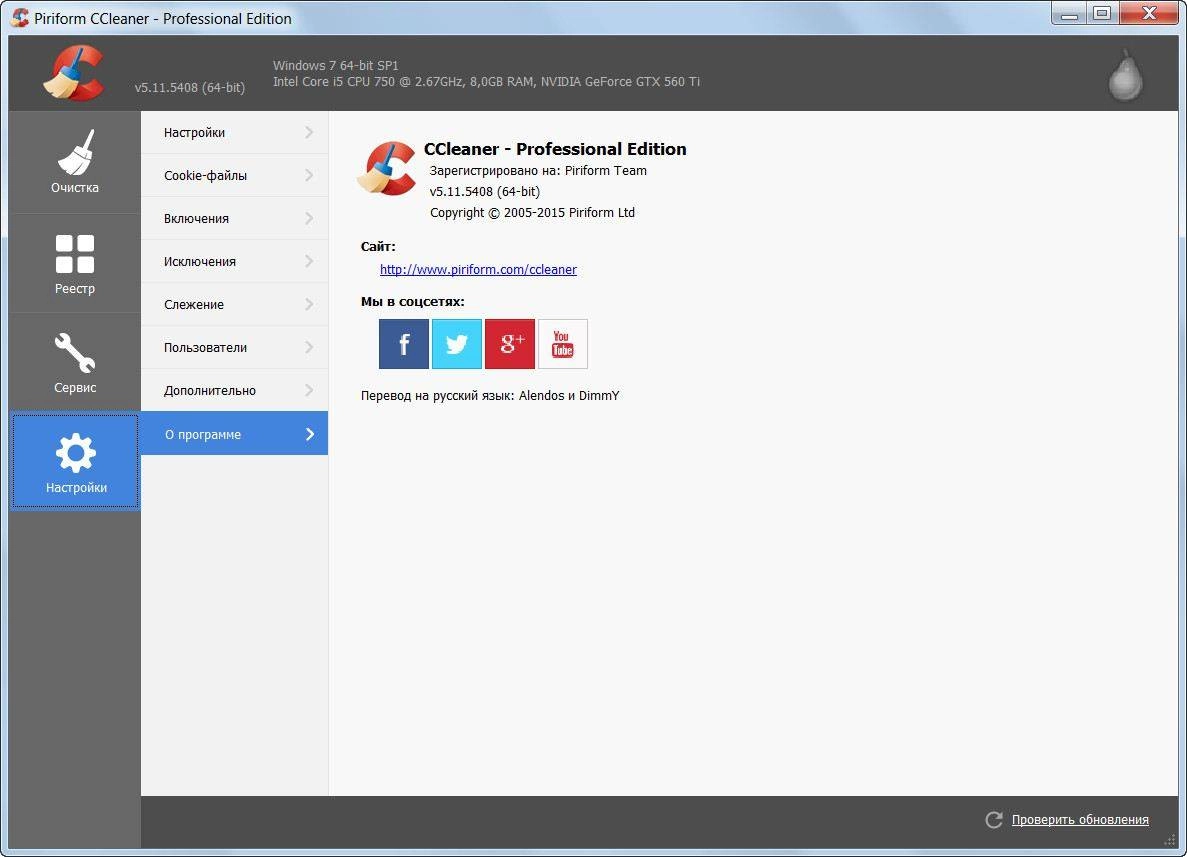Screen dimensions: 1187x857
Task: Open the Cookie-файлы submenu item
Action: click(235, 176)
